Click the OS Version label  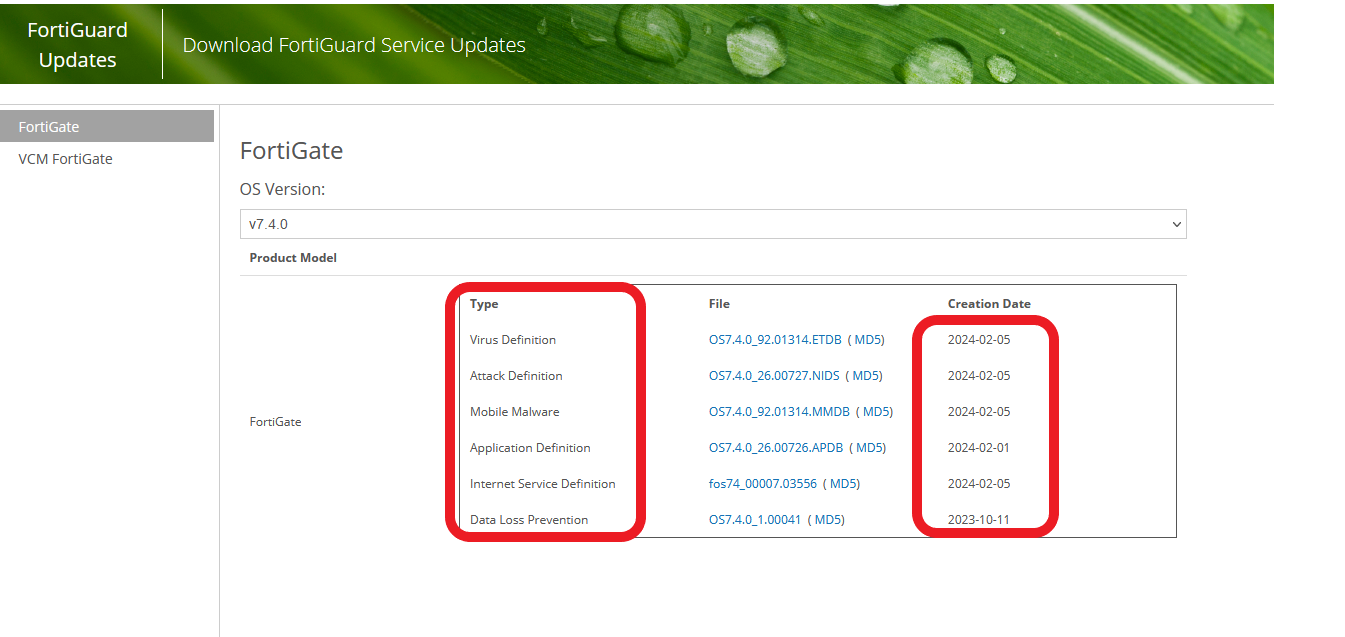click(282, 189)
